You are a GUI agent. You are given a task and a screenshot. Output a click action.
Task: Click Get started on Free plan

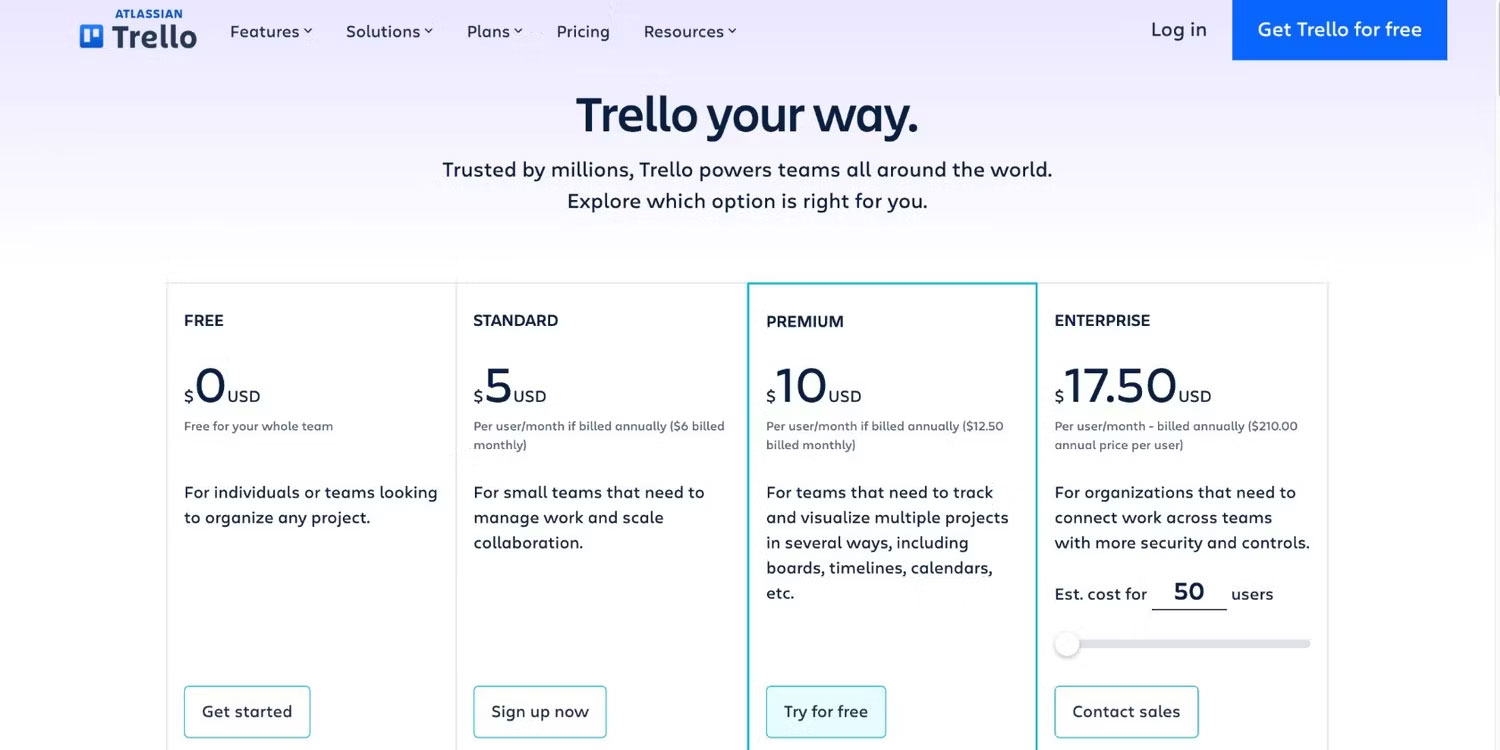247,712
